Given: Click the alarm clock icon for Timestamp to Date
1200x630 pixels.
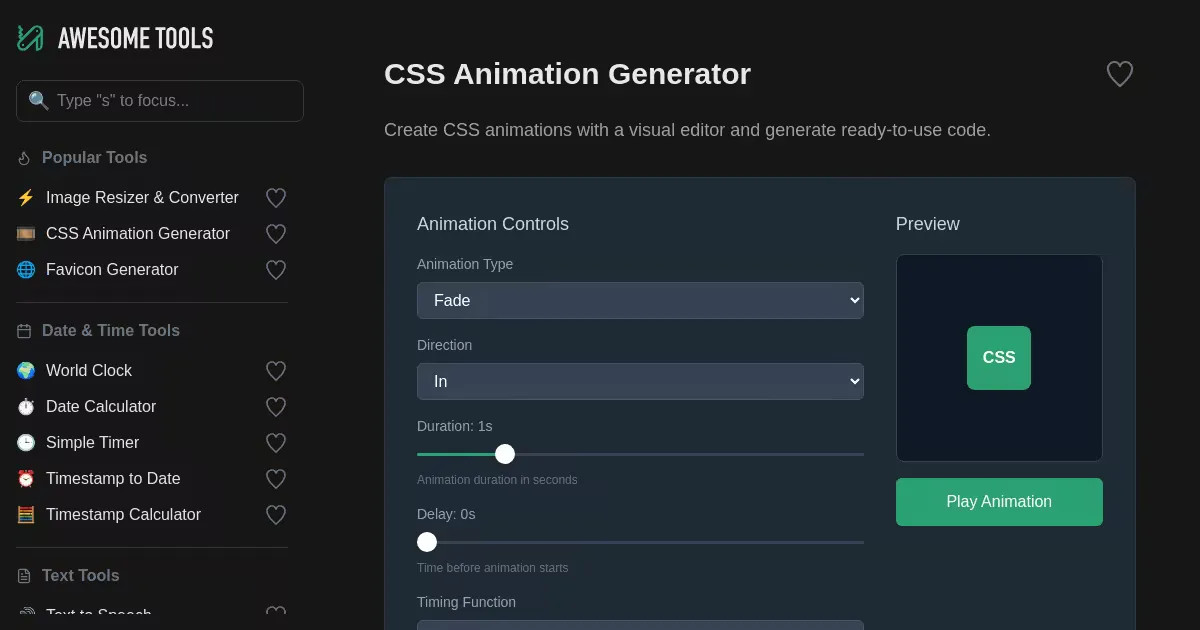Looking at the screenshot, I should [x=26, y=479].
